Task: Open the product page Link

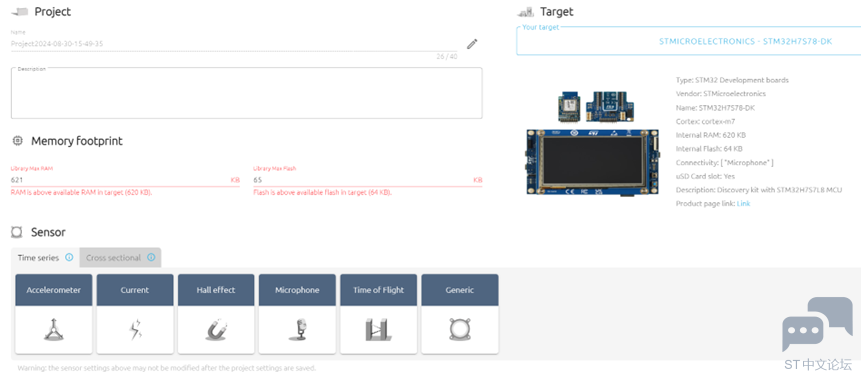Action: click(743, 204)
